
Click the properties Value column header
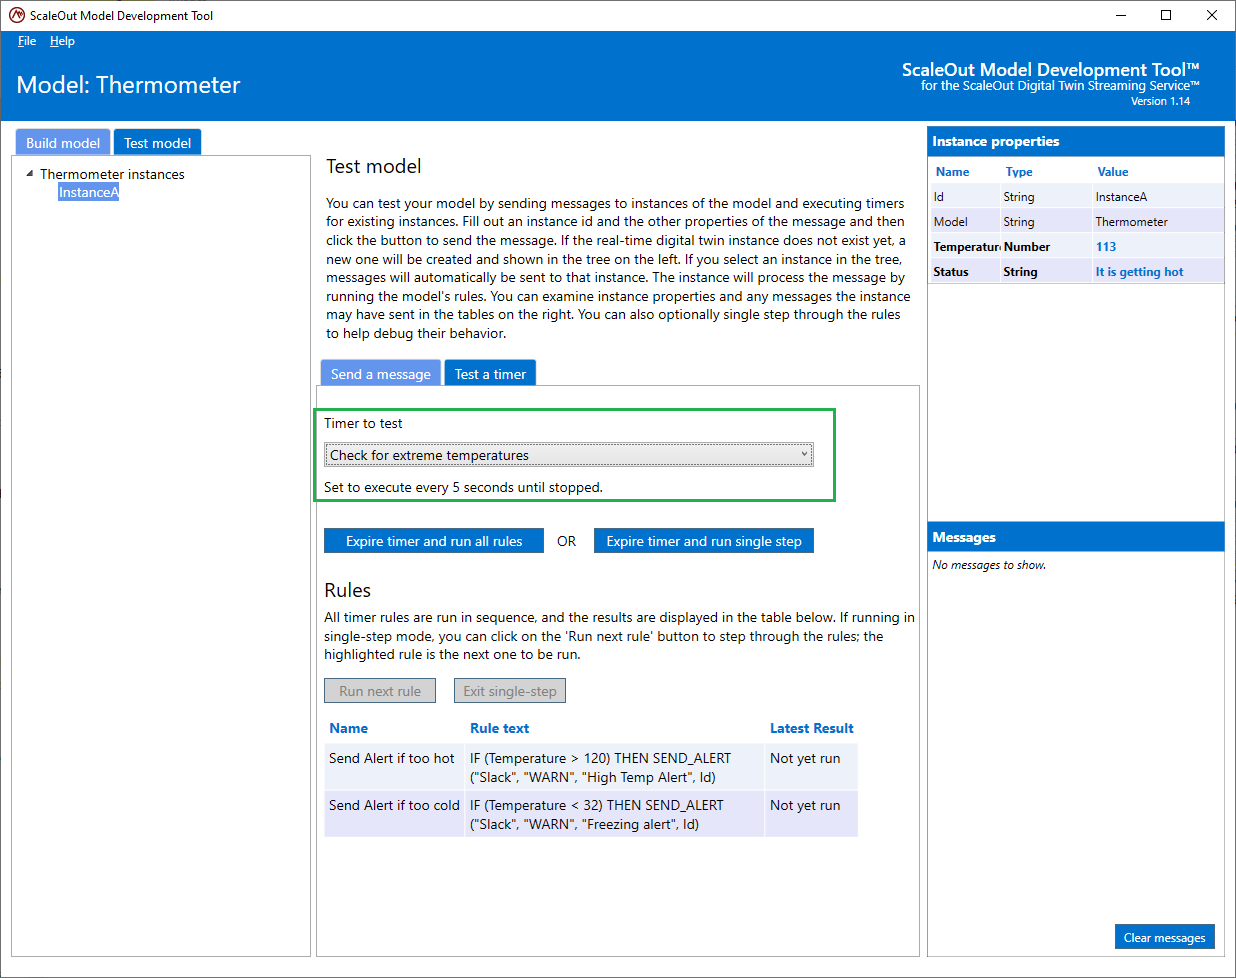(1113, 172)
